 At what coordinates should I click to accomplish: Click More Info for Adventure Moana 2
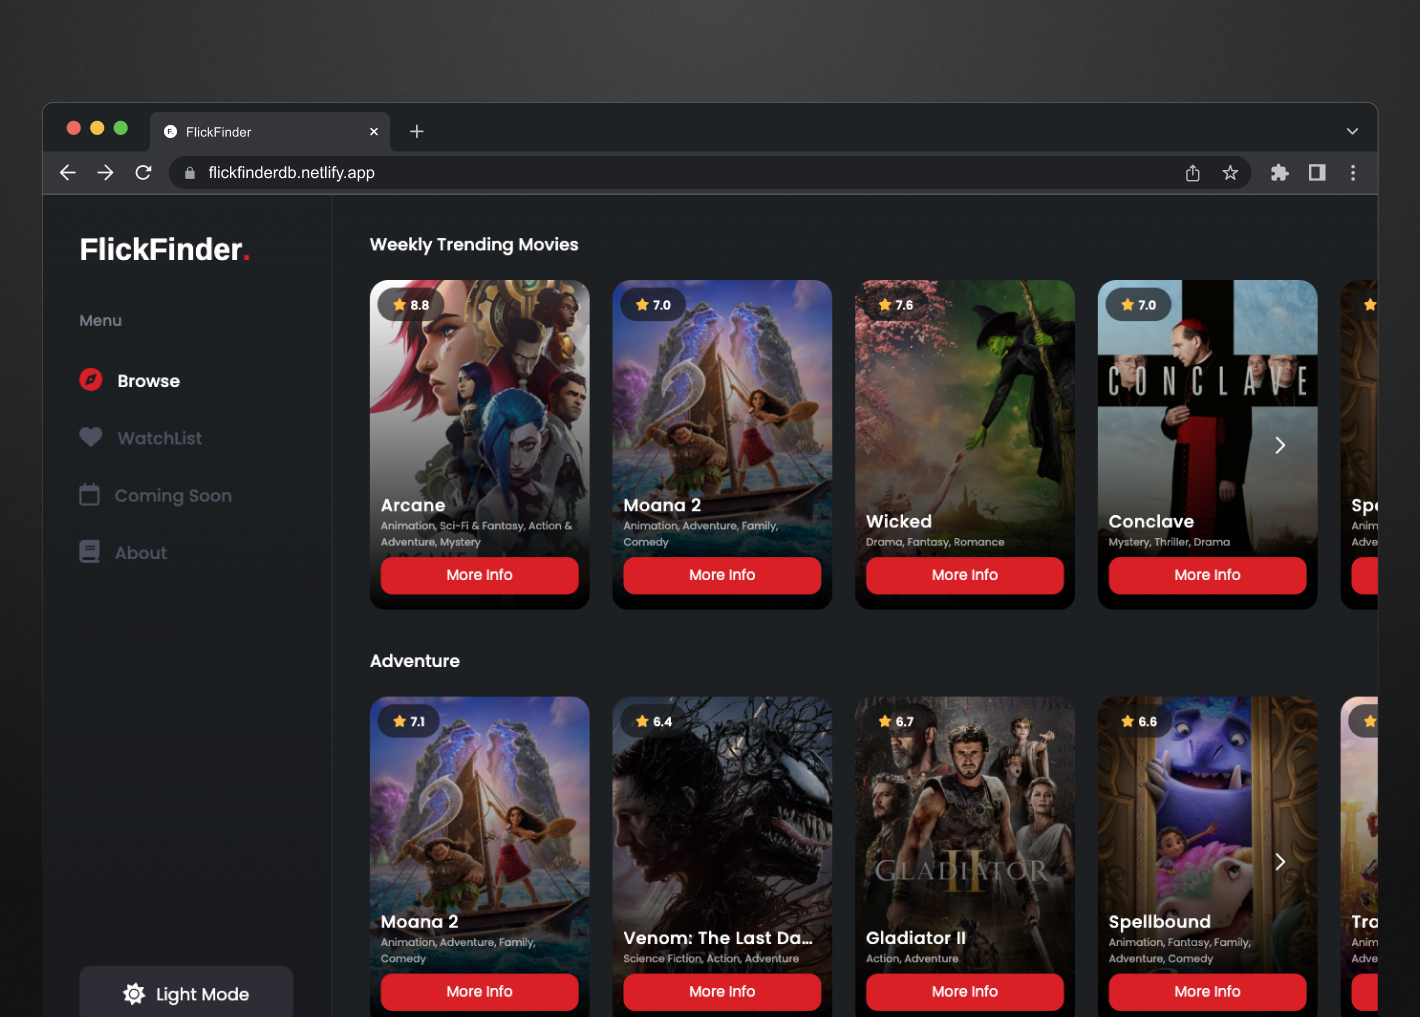pos(479,992)
